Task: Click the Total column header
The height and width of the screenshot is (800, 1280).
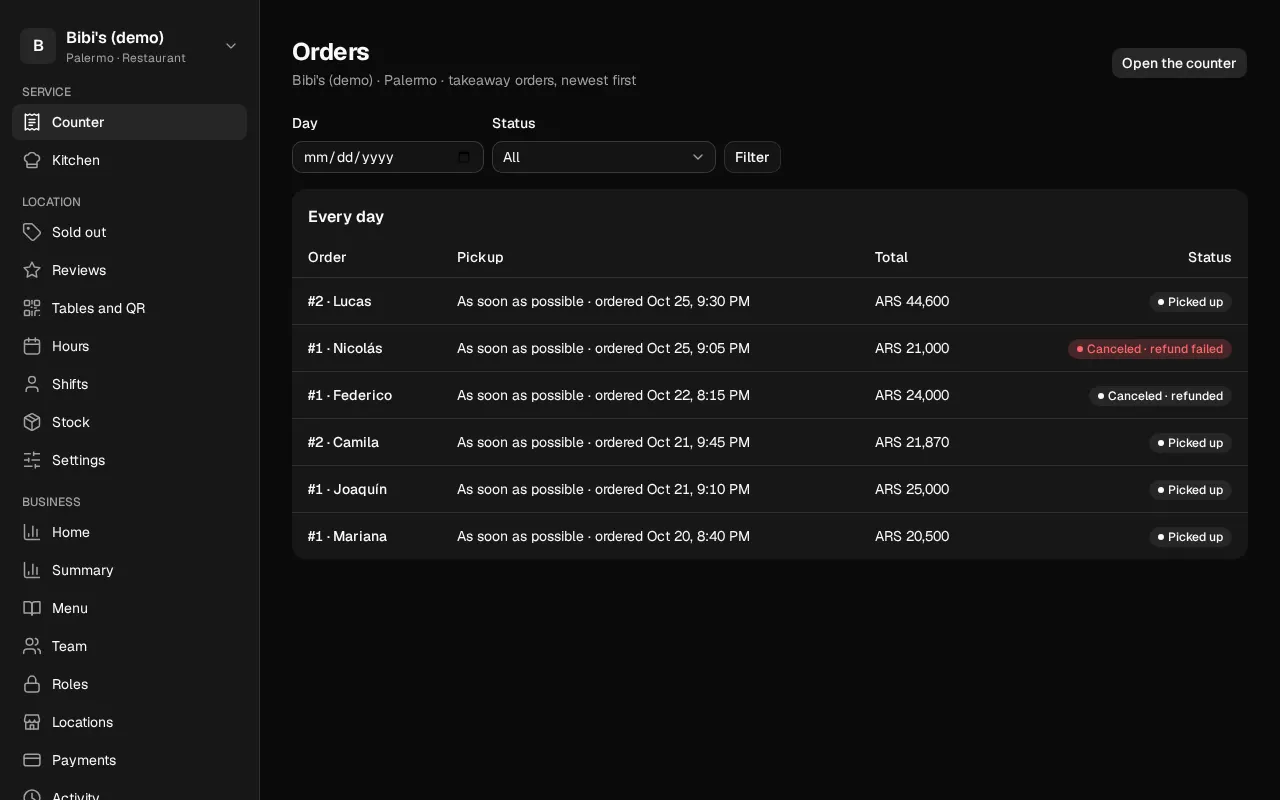Action: tap(891, 257)
